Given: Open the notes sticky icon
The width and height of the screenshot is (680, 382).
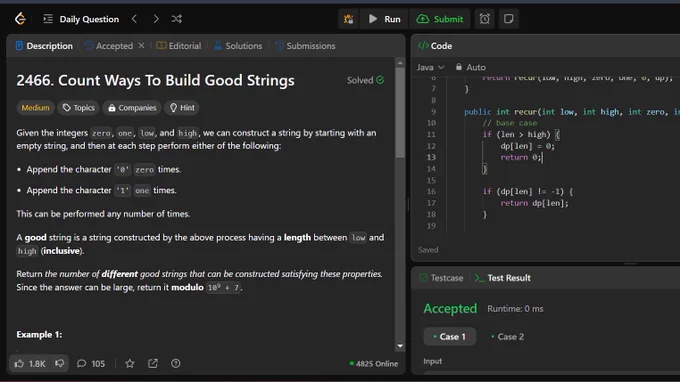Looking at the screenshot, I should tap(508, 19).
